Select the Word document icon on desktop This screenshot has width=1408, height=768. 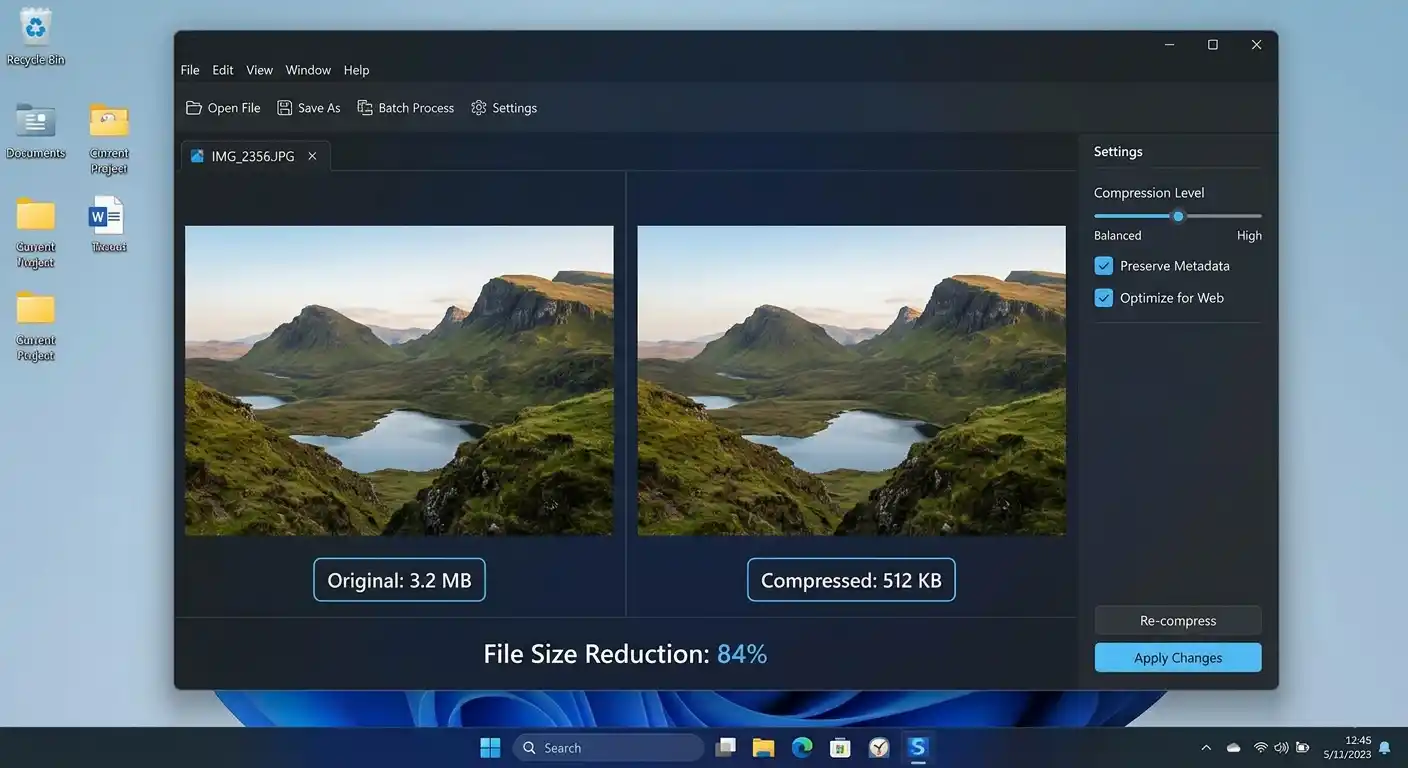[x=107, y=215]
